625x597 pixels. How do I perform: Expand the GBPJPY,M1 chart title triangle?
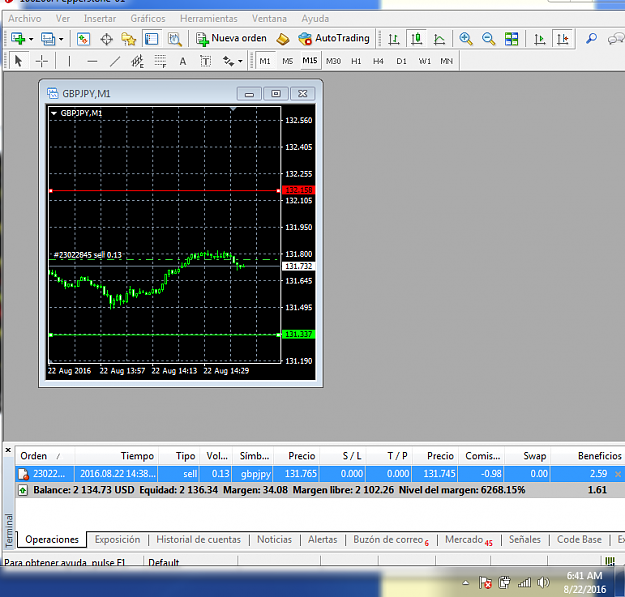point(54,114)
